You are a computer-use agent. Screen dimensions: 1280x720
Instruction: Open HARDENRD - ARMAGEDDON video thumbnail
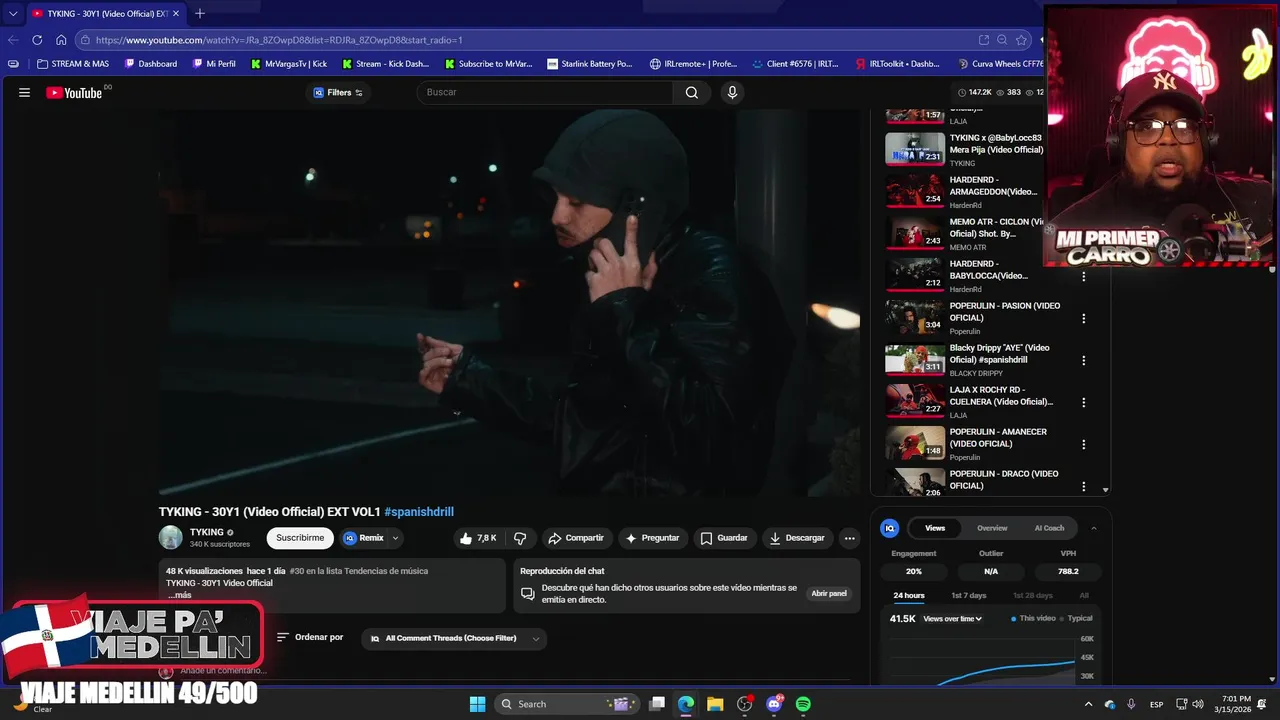point(915,190)
